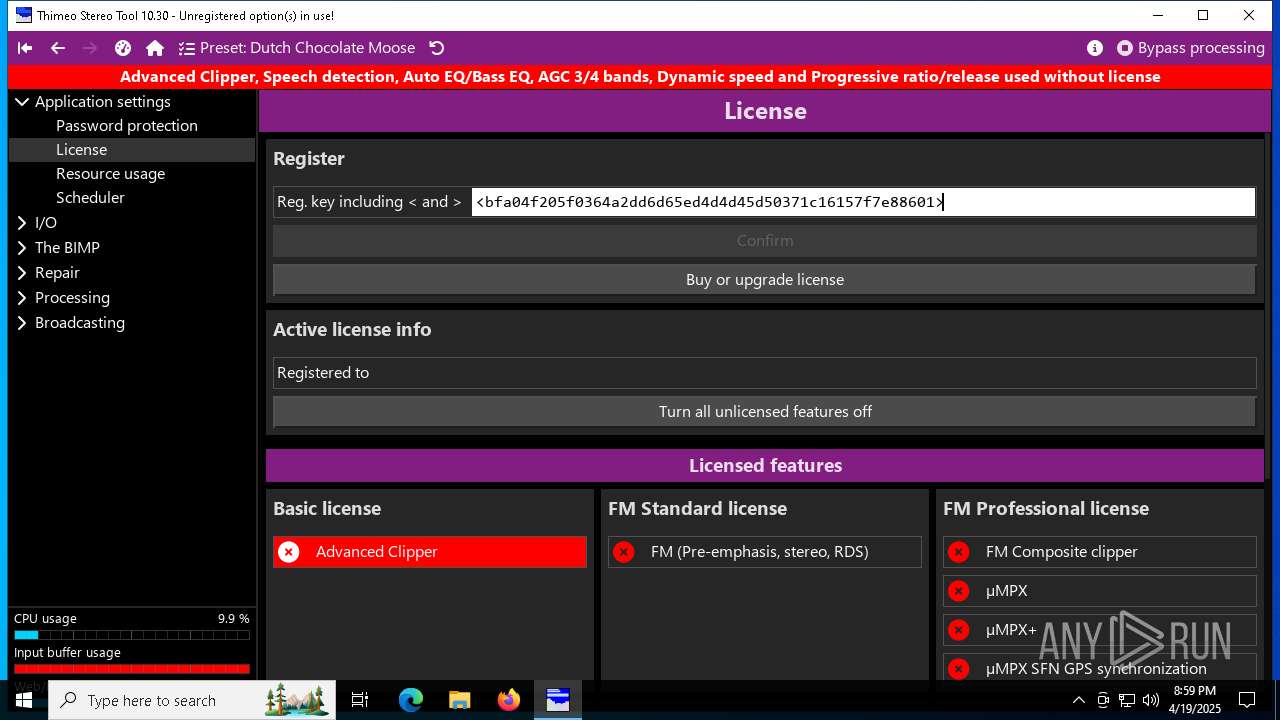Open Password protection settings
Screen dimensions: 1280x720
point(127,125)
